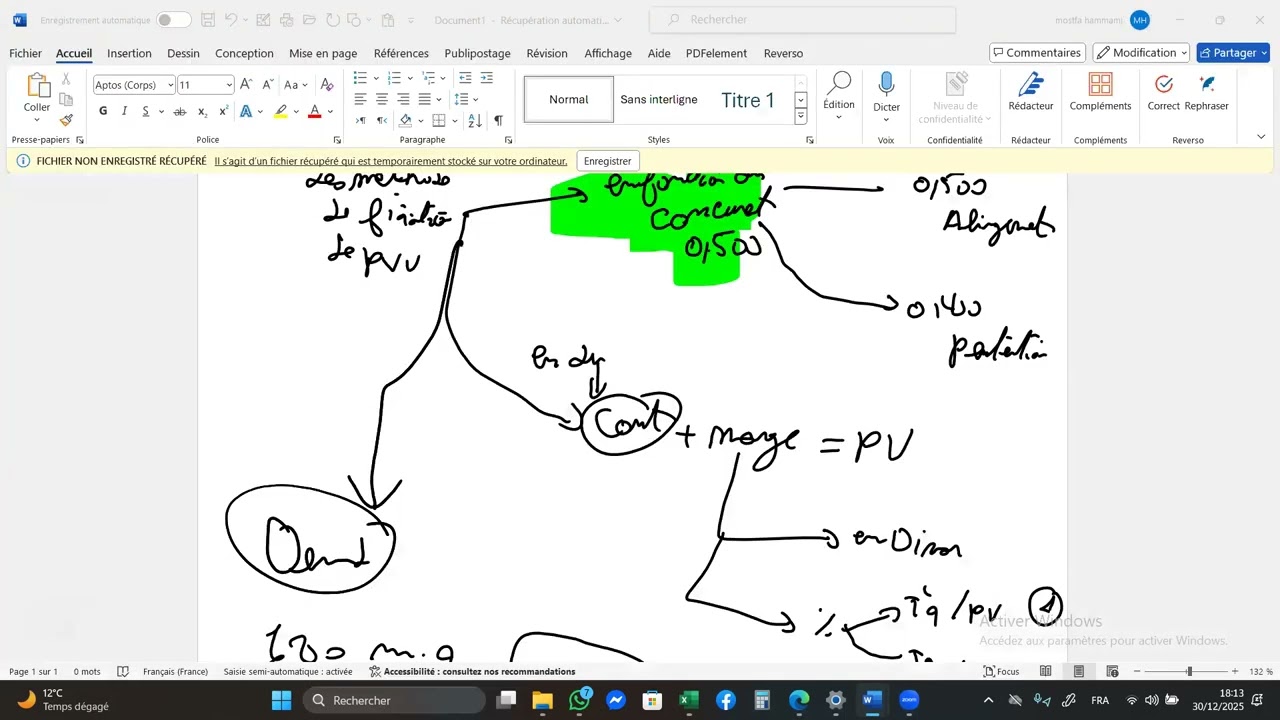
Task: Sort the selected paragraphs
Action: pos(474,120)
